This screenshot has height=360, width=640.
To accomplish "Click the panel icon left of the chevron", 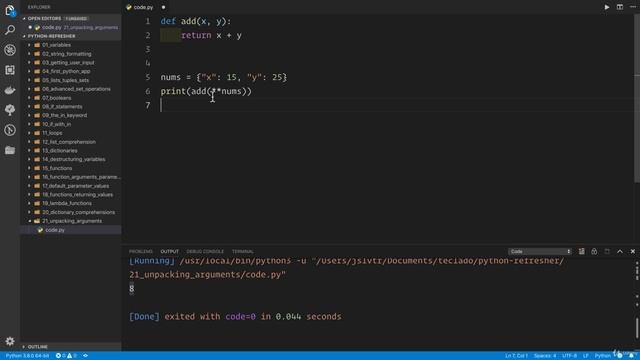I will (x=607, y=251).
